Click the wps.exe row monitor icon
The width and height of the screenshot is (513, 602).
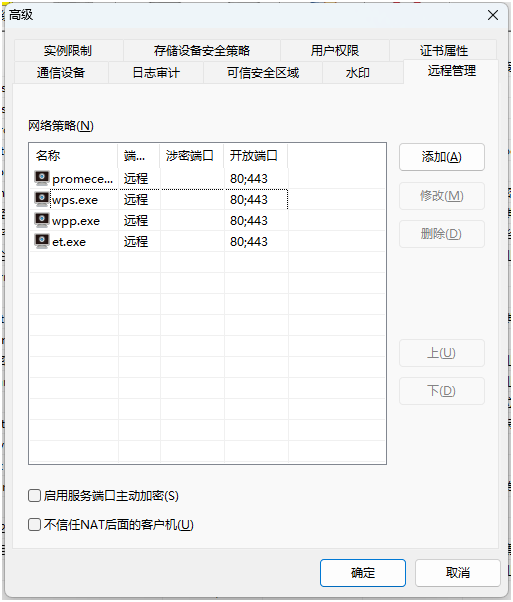pos(42,199)
